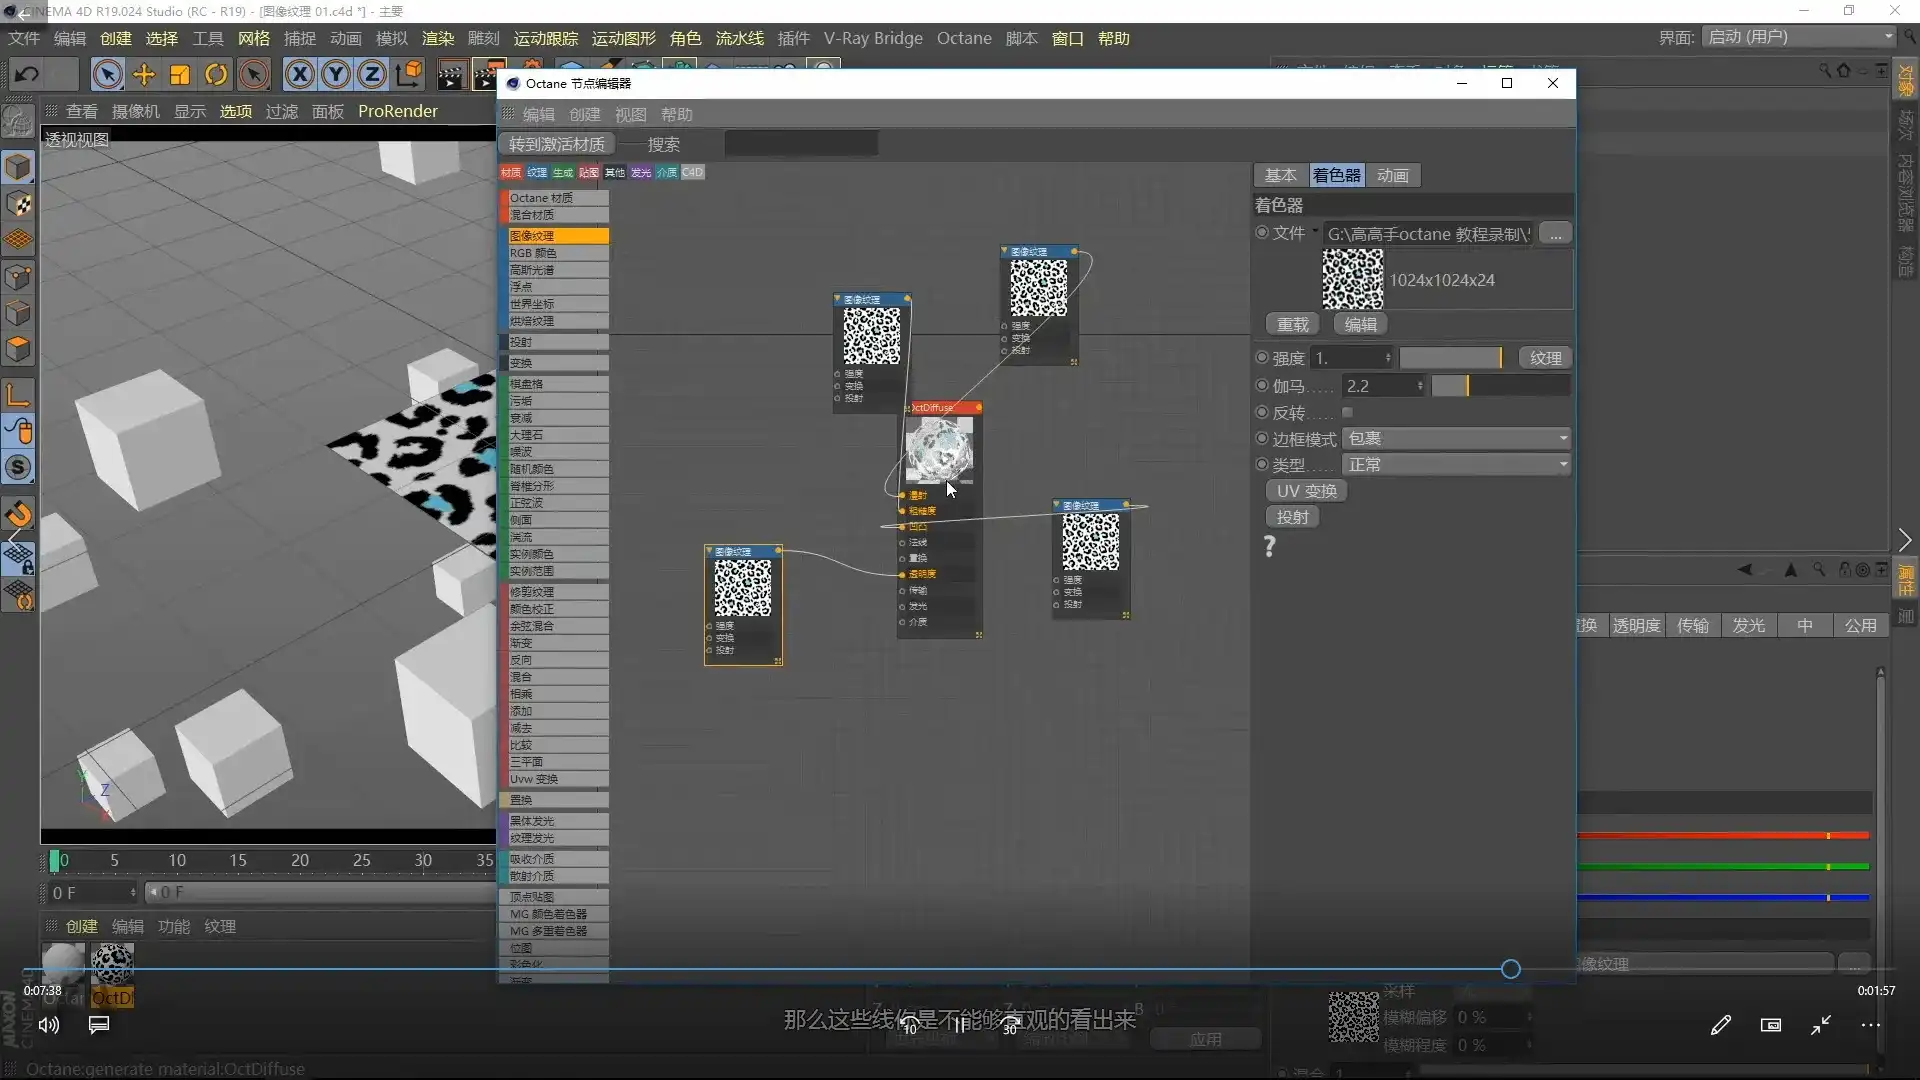Image resolution: width=1920 pixels, height=1080 pixels.
Task: Toggle the 反转 (invert) checkbox
Action: [x=1347, y=412]
